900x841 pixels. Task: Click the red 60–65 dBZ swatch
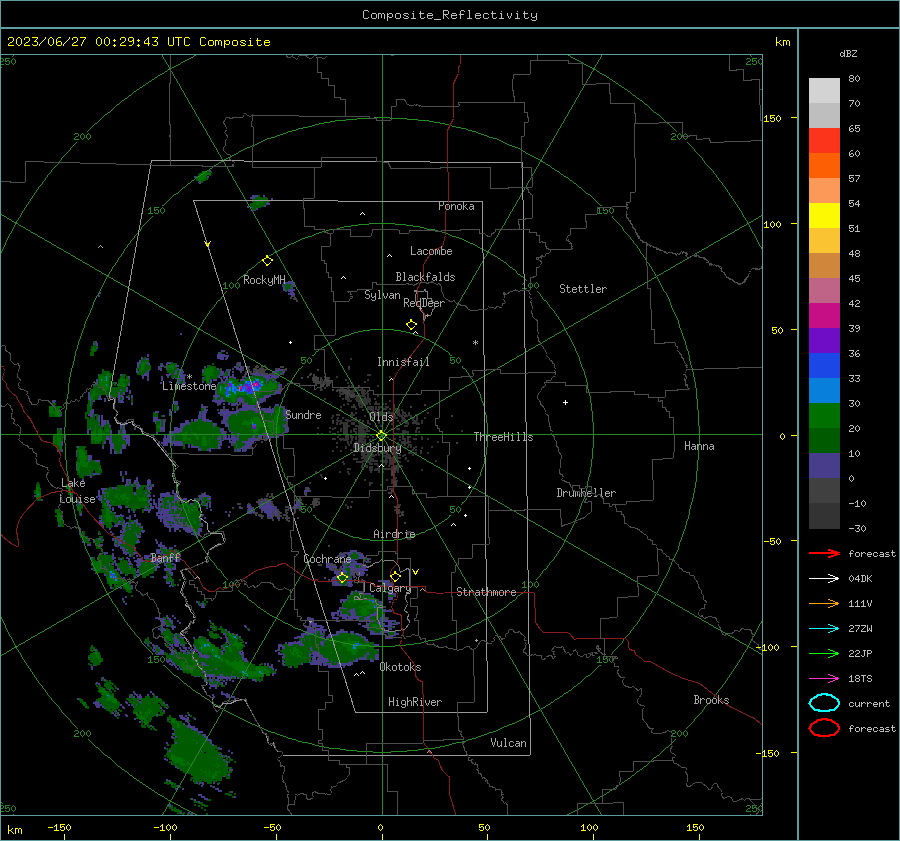(824, 141)
